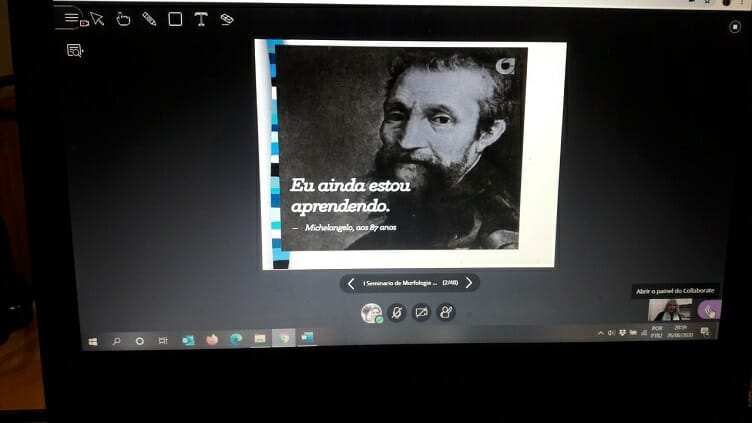Viewport: 752px width, 423px height.
Task: Select the Eraser clear tool
Action: point(227,19)
